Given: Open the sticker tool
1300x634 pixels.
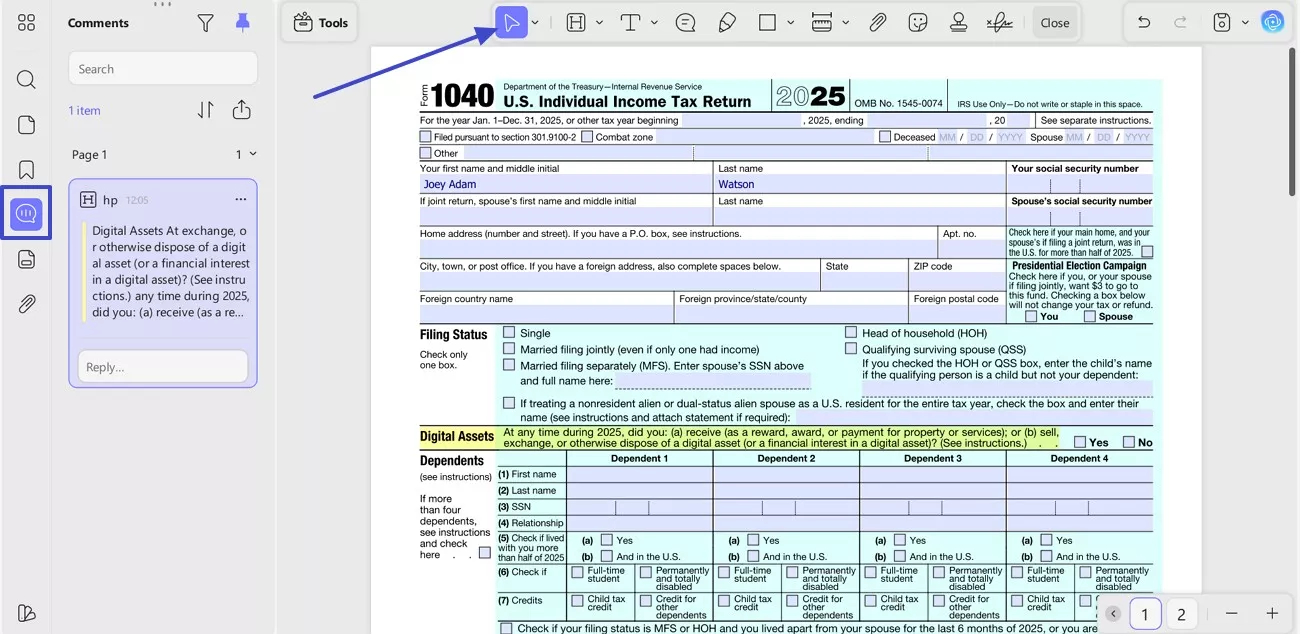Looking at the screenshot, I should click(918, 22).
